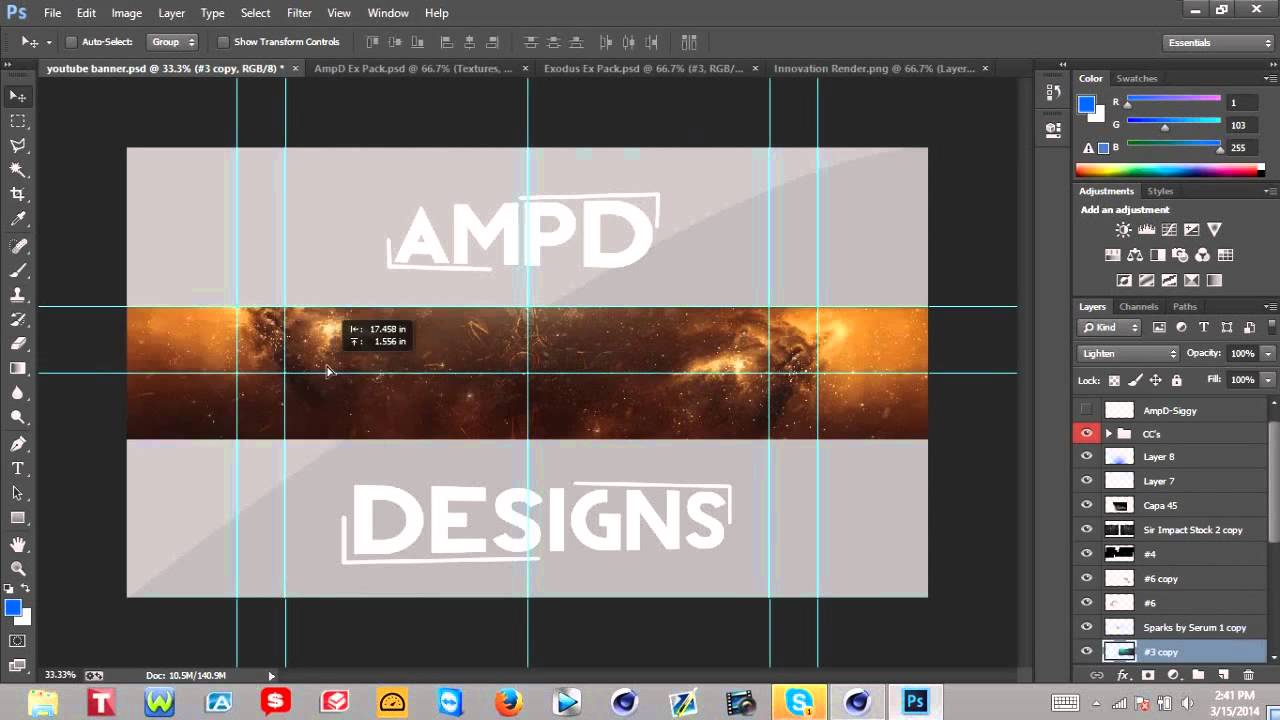Lock layer position icon

pos(1155,380)
